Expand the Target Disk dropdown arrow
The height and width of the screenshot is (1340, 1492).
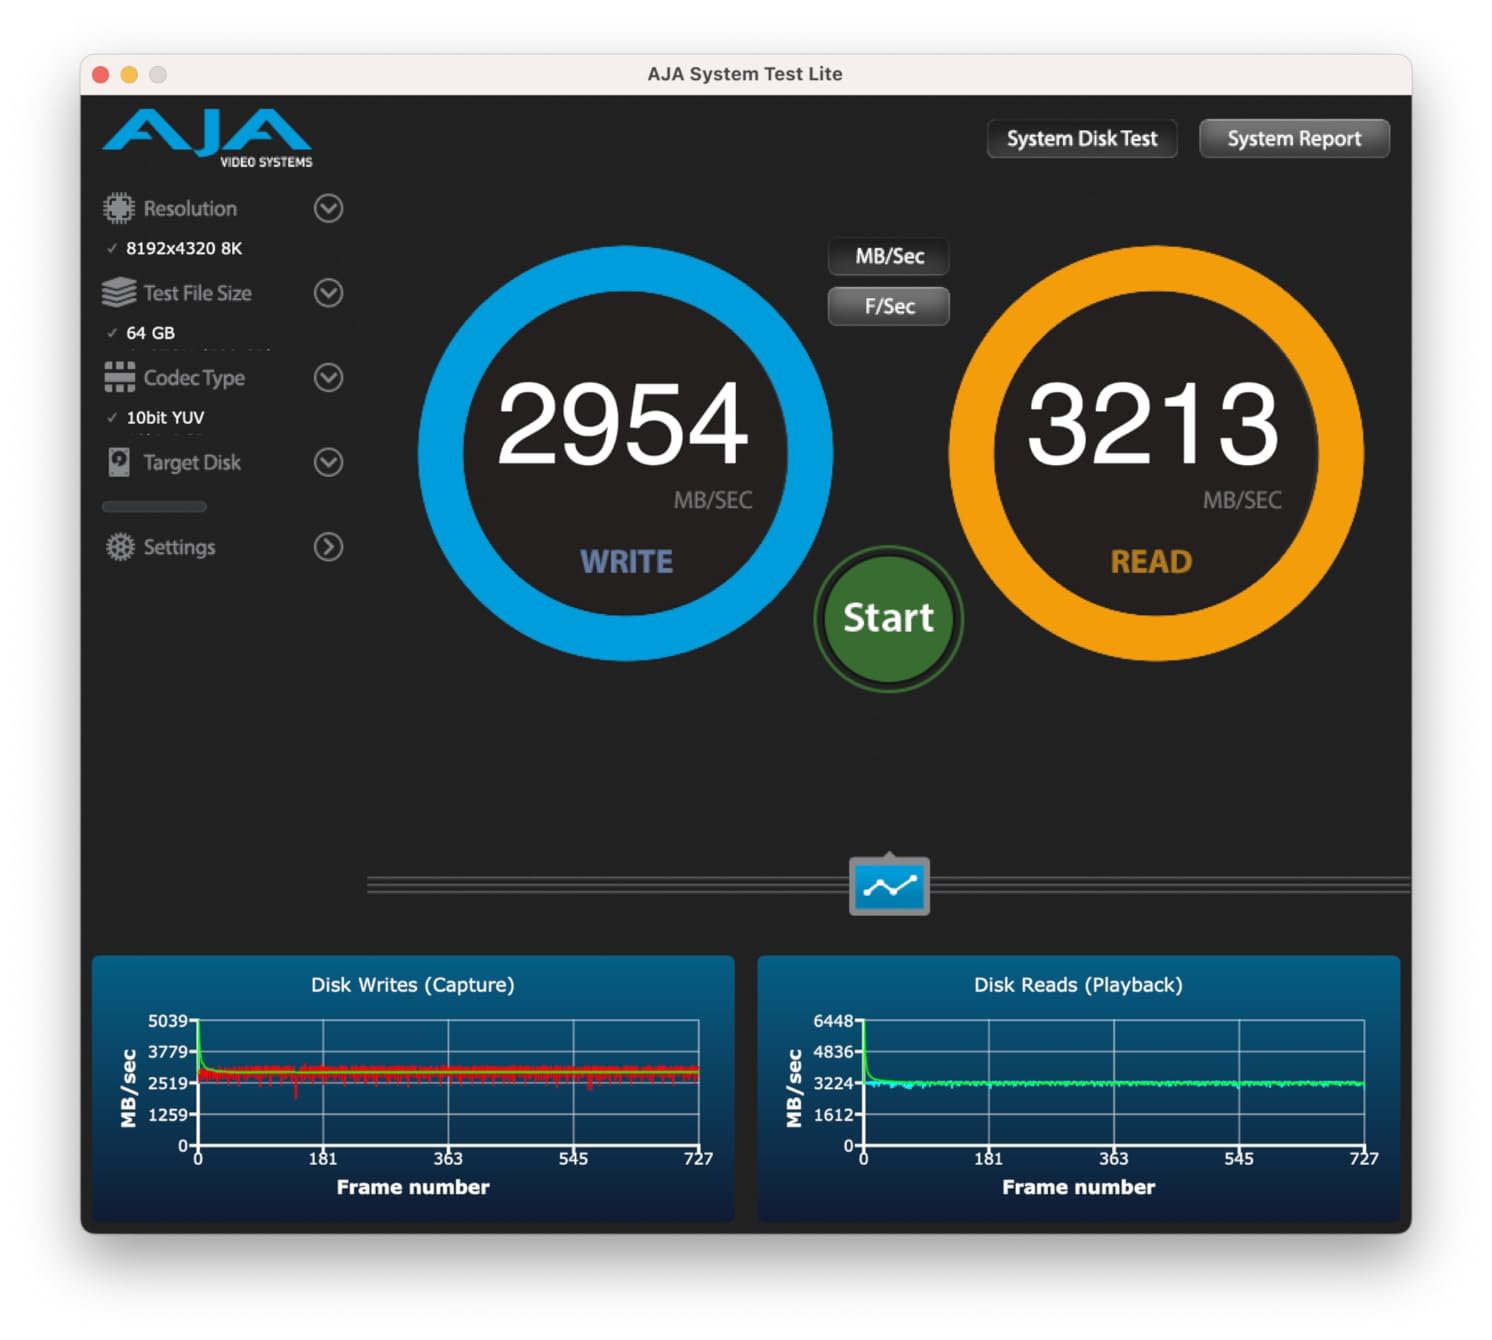(328, 462)
